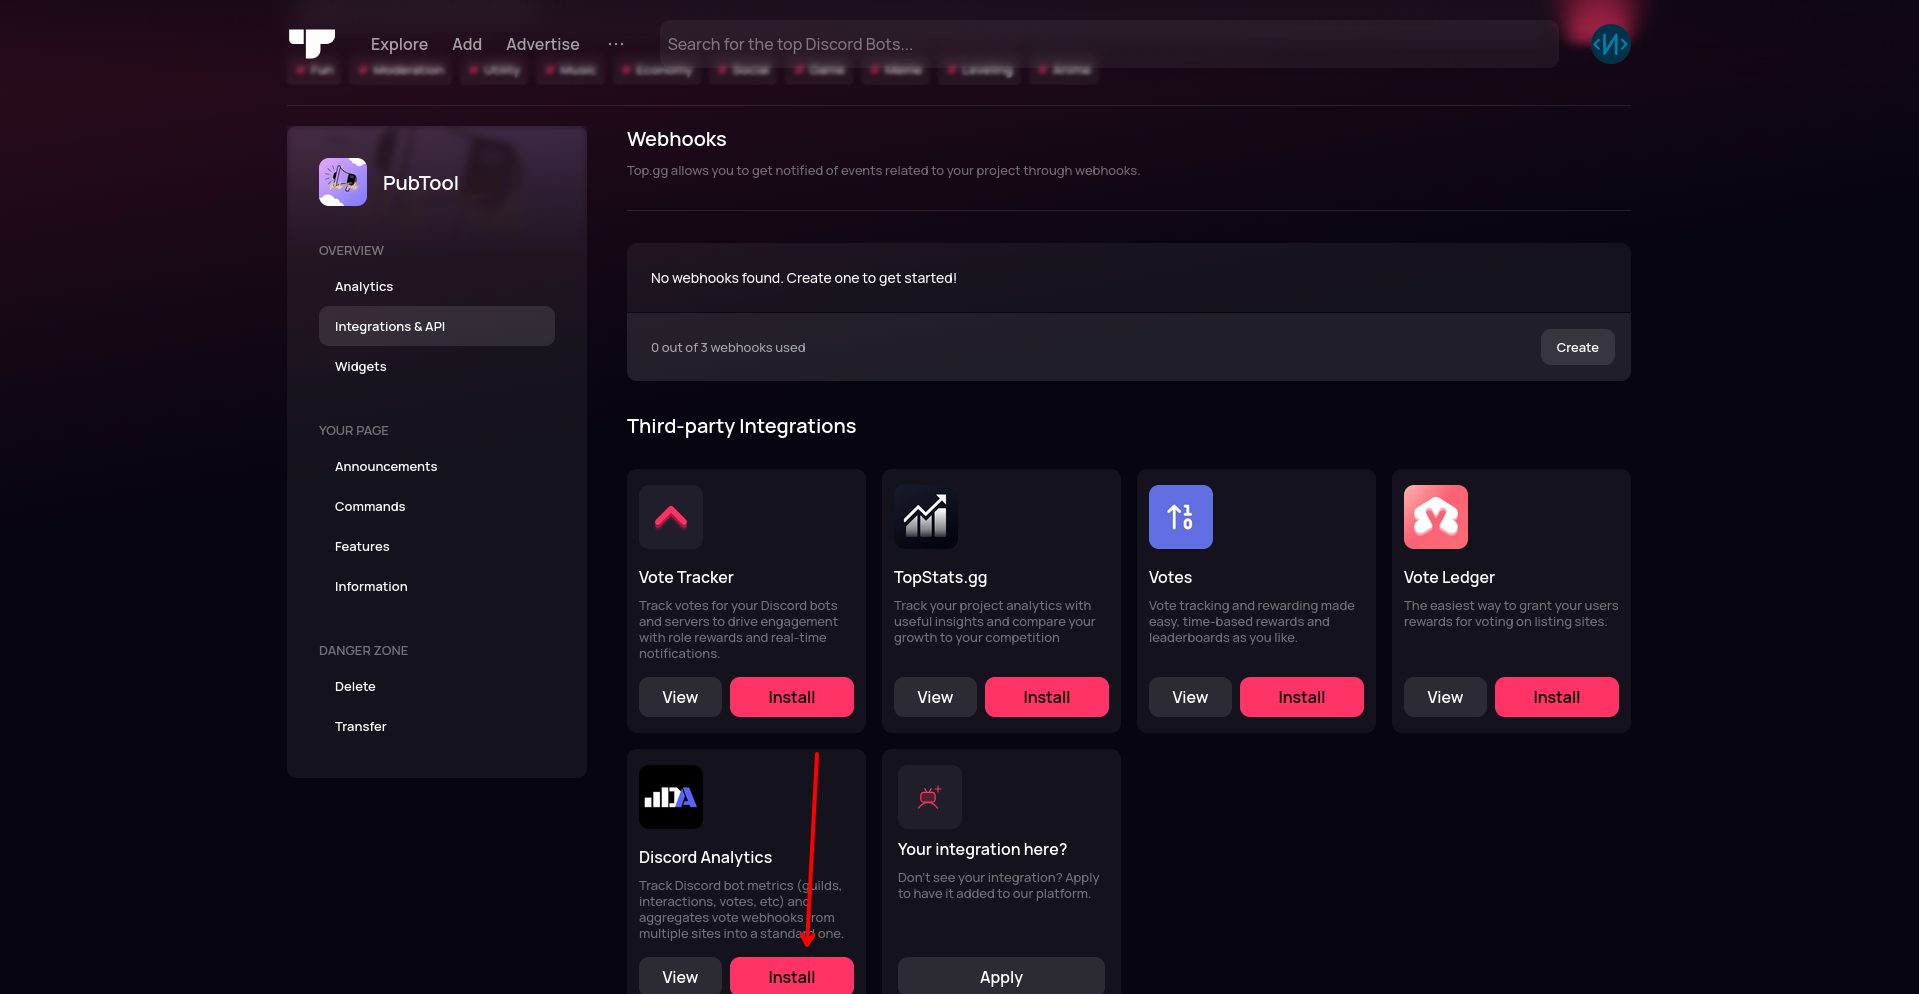The height and width of the screenshot is (994, 1919).
Task: Open the Advertise nav item
Action: [542, 44]
